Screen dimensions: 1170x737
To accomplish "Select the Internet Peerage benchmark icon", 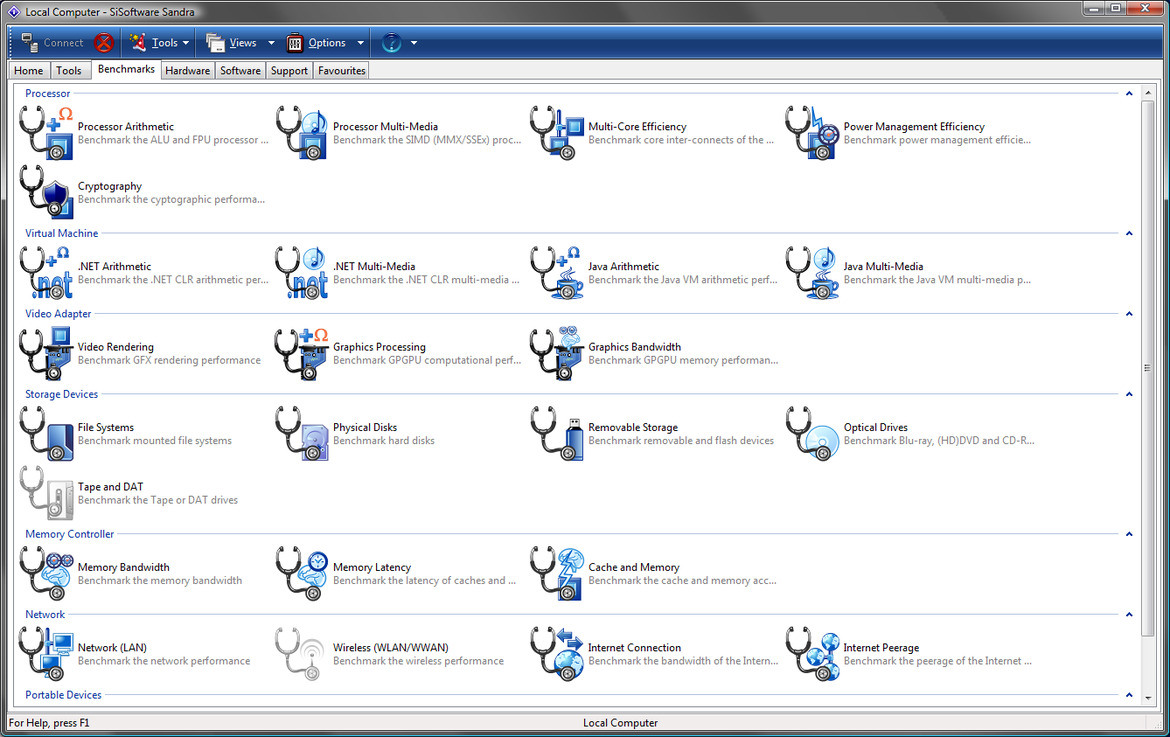I will tap(813, 654).
